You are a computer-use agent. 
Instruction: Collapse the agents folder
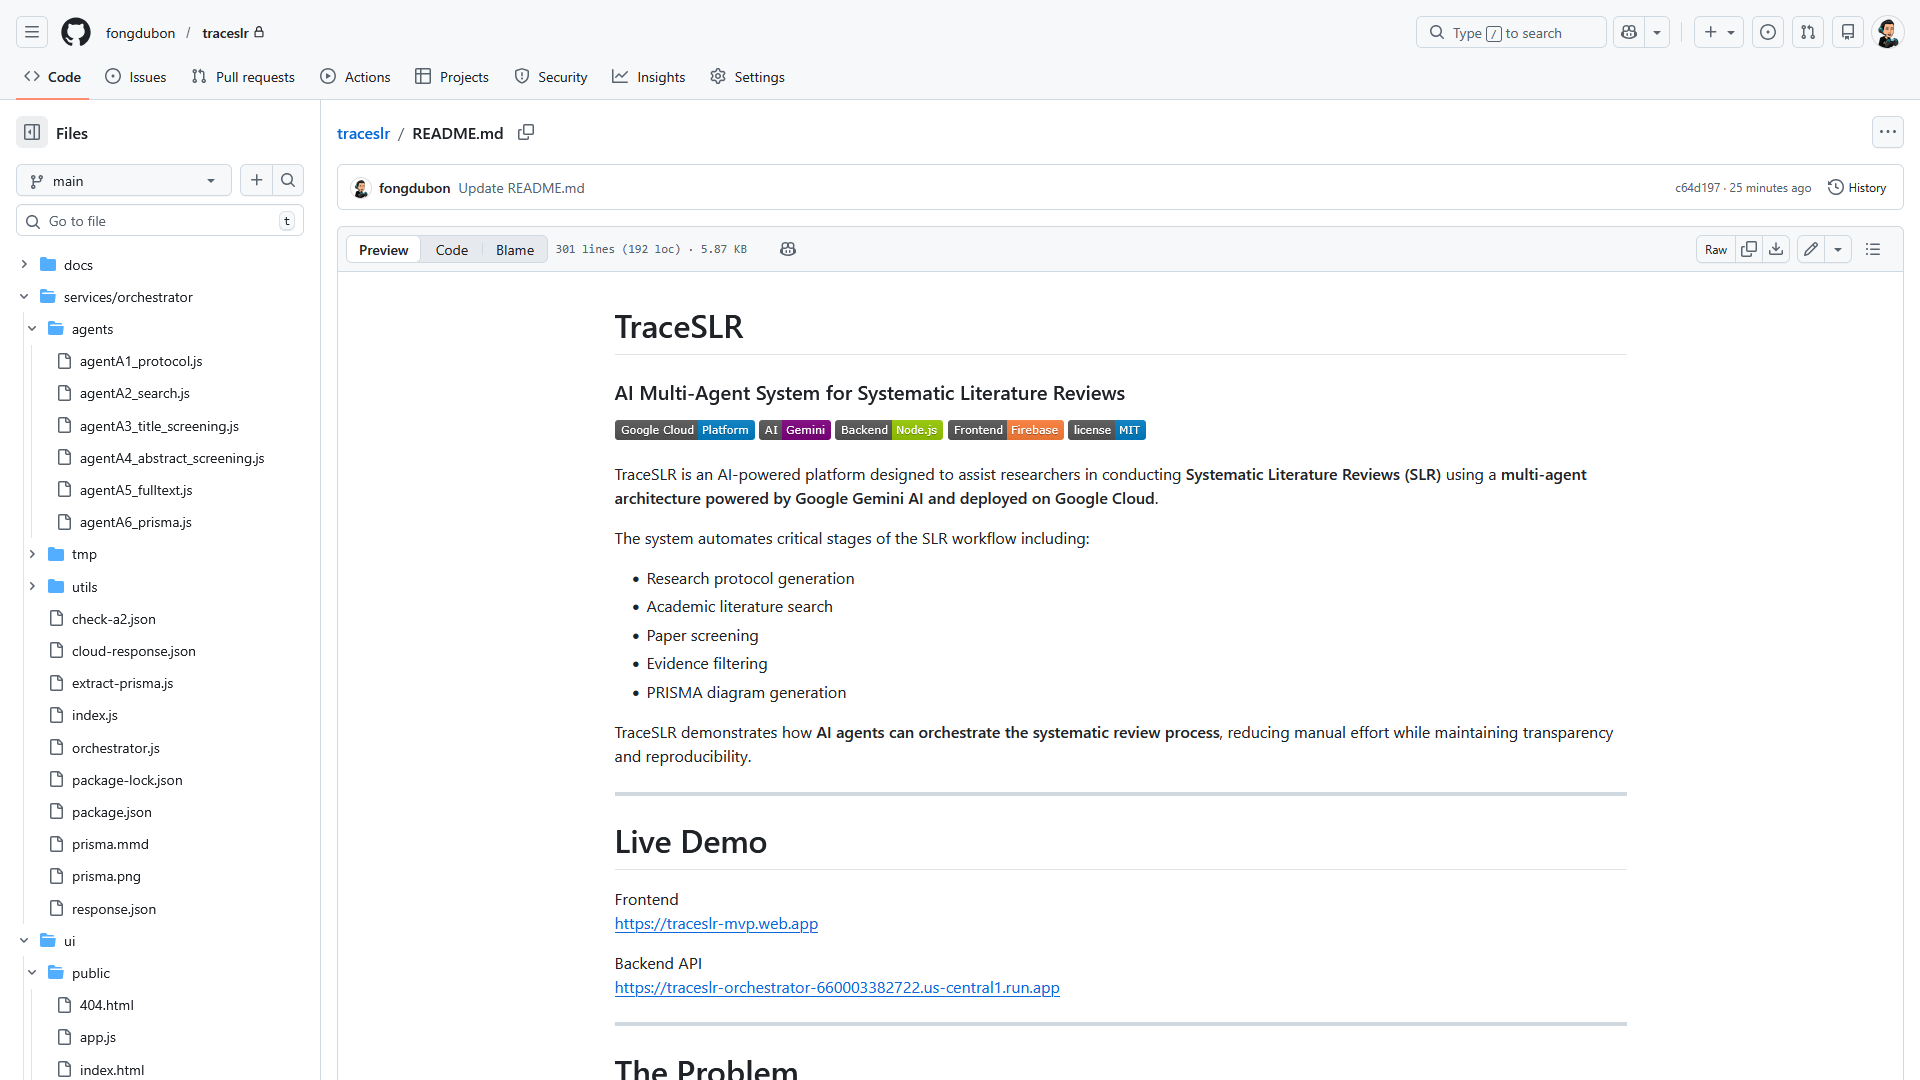32,329
